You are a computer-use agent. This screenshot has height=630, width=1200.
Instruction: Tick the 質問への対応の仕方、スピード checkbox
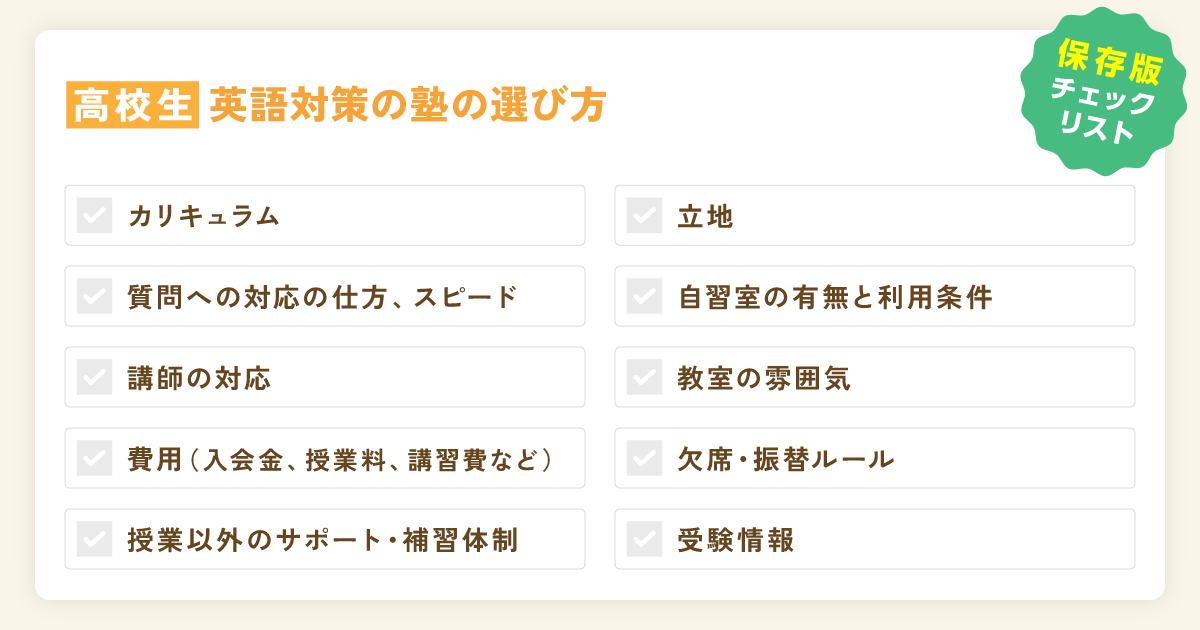coord(94,296)
